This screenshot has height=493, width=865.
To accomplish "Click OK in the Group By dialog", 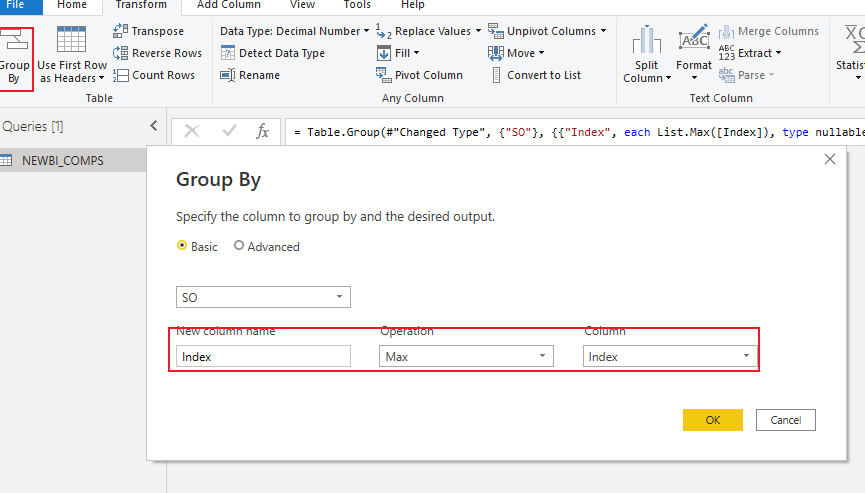I will coord(713,420).
